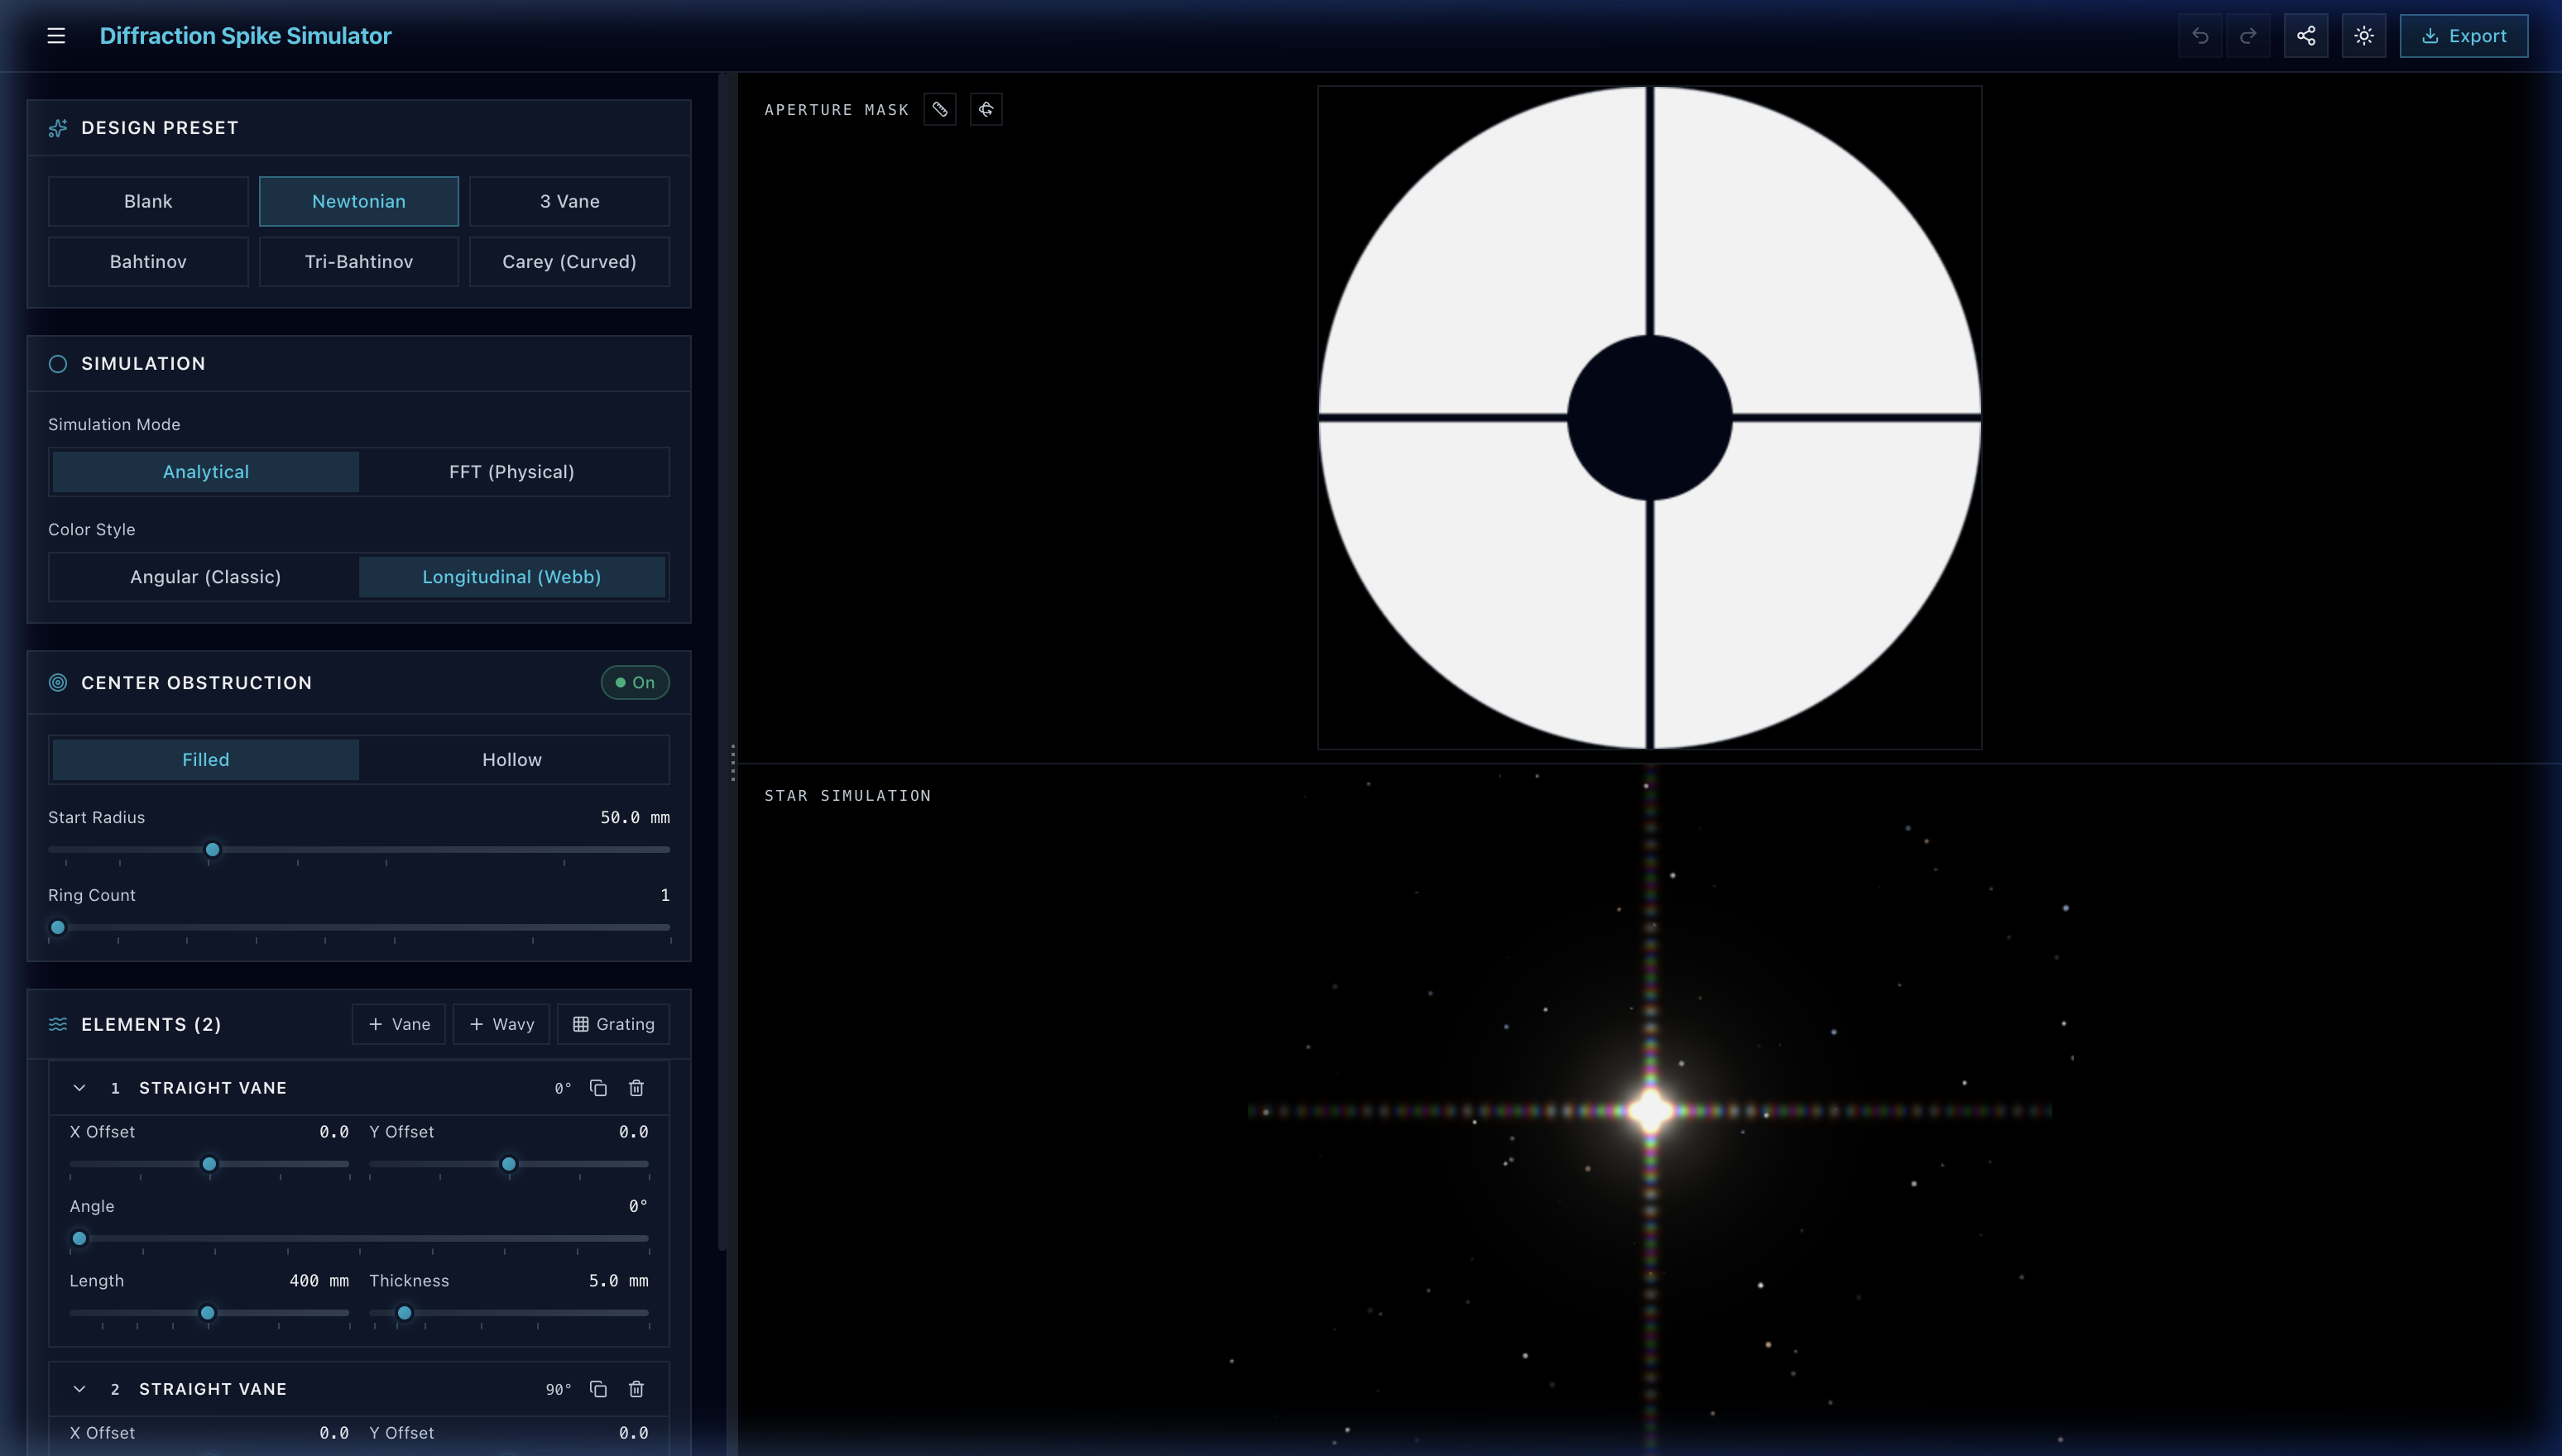Collapse the Straight Vane 1 element
Viewport: 2562px width, 1456px height.
pos(79,1087)
